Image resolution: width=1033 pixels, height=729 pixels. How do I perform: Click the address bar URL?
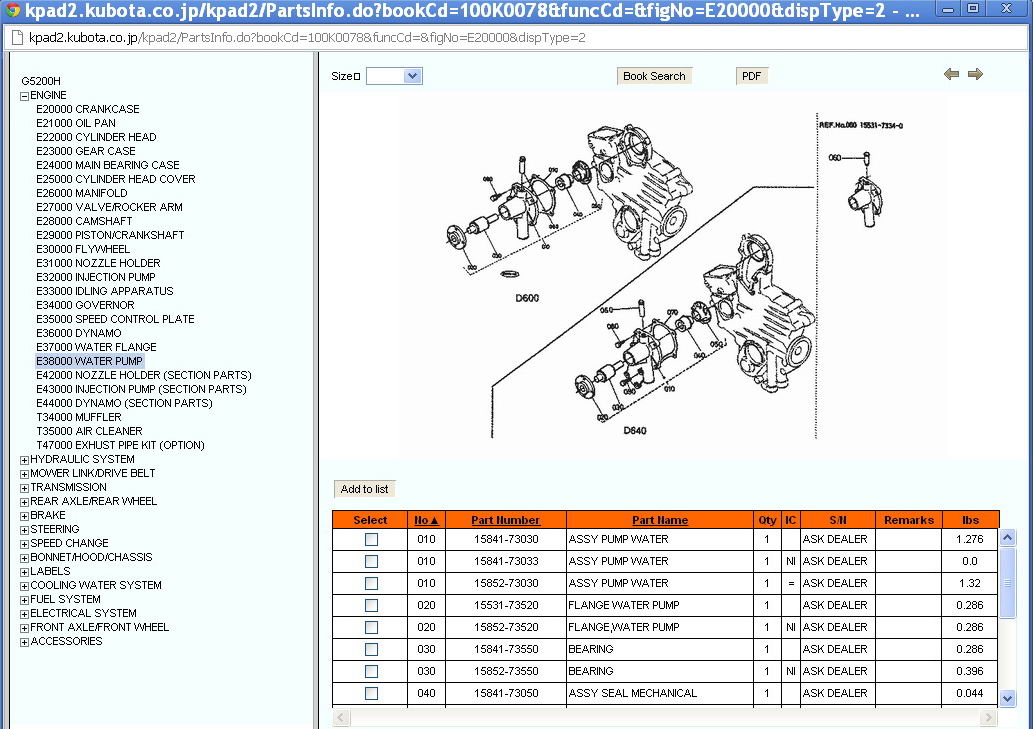point(307,38)
